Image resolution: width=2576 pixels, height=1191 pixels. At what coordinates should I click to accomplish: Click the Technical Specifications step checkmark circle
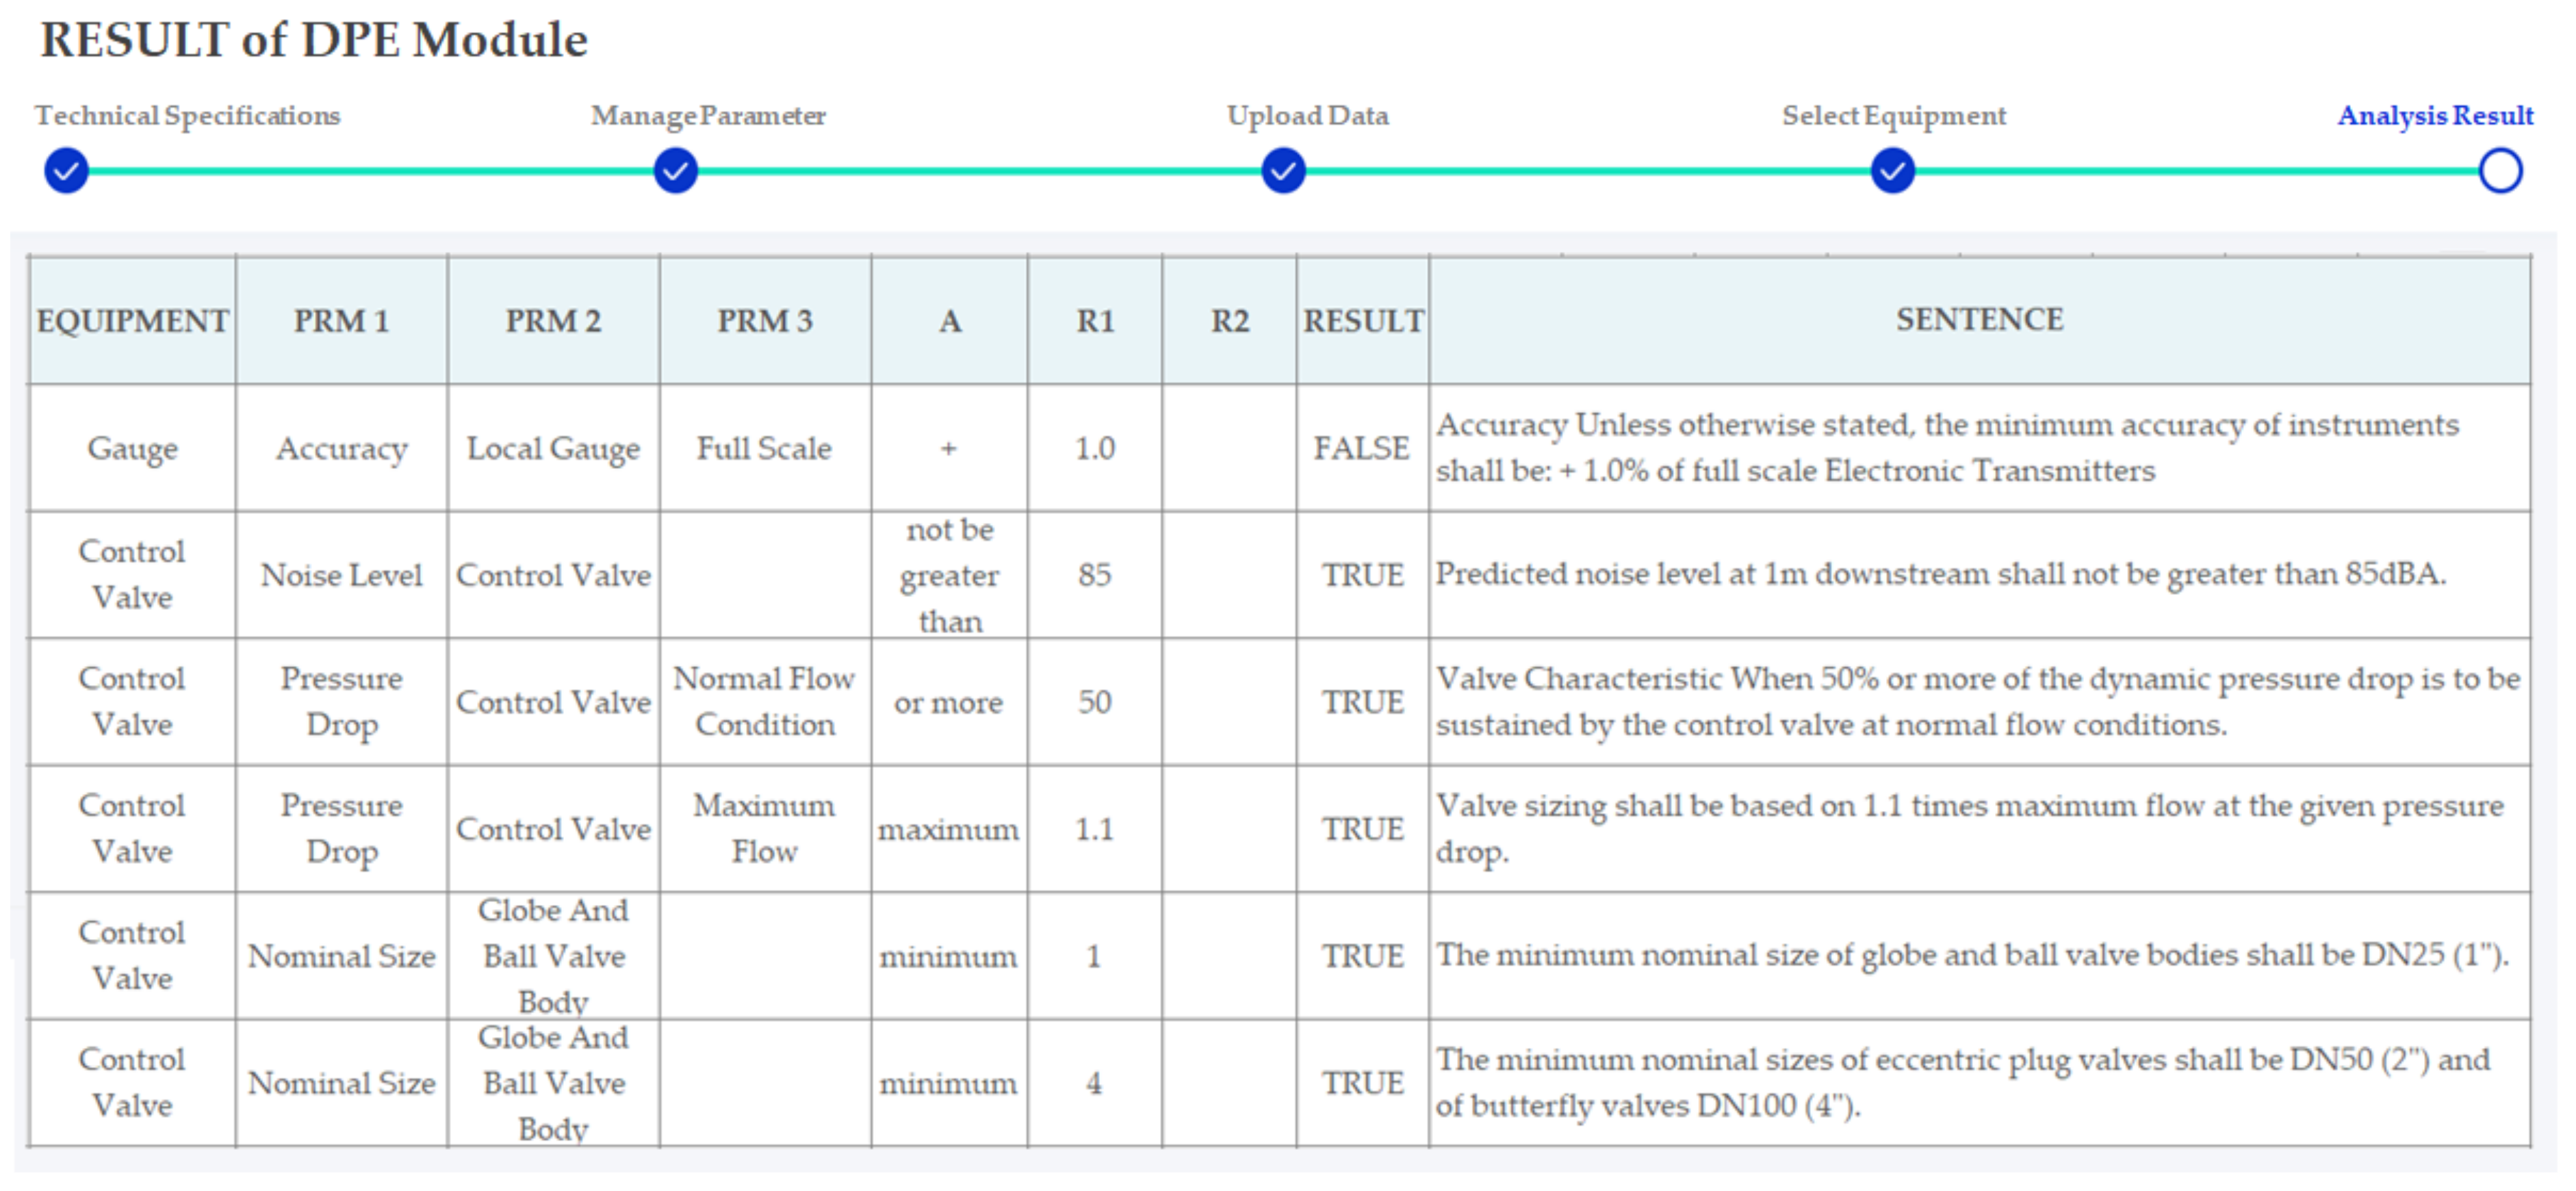click(66, 171)
